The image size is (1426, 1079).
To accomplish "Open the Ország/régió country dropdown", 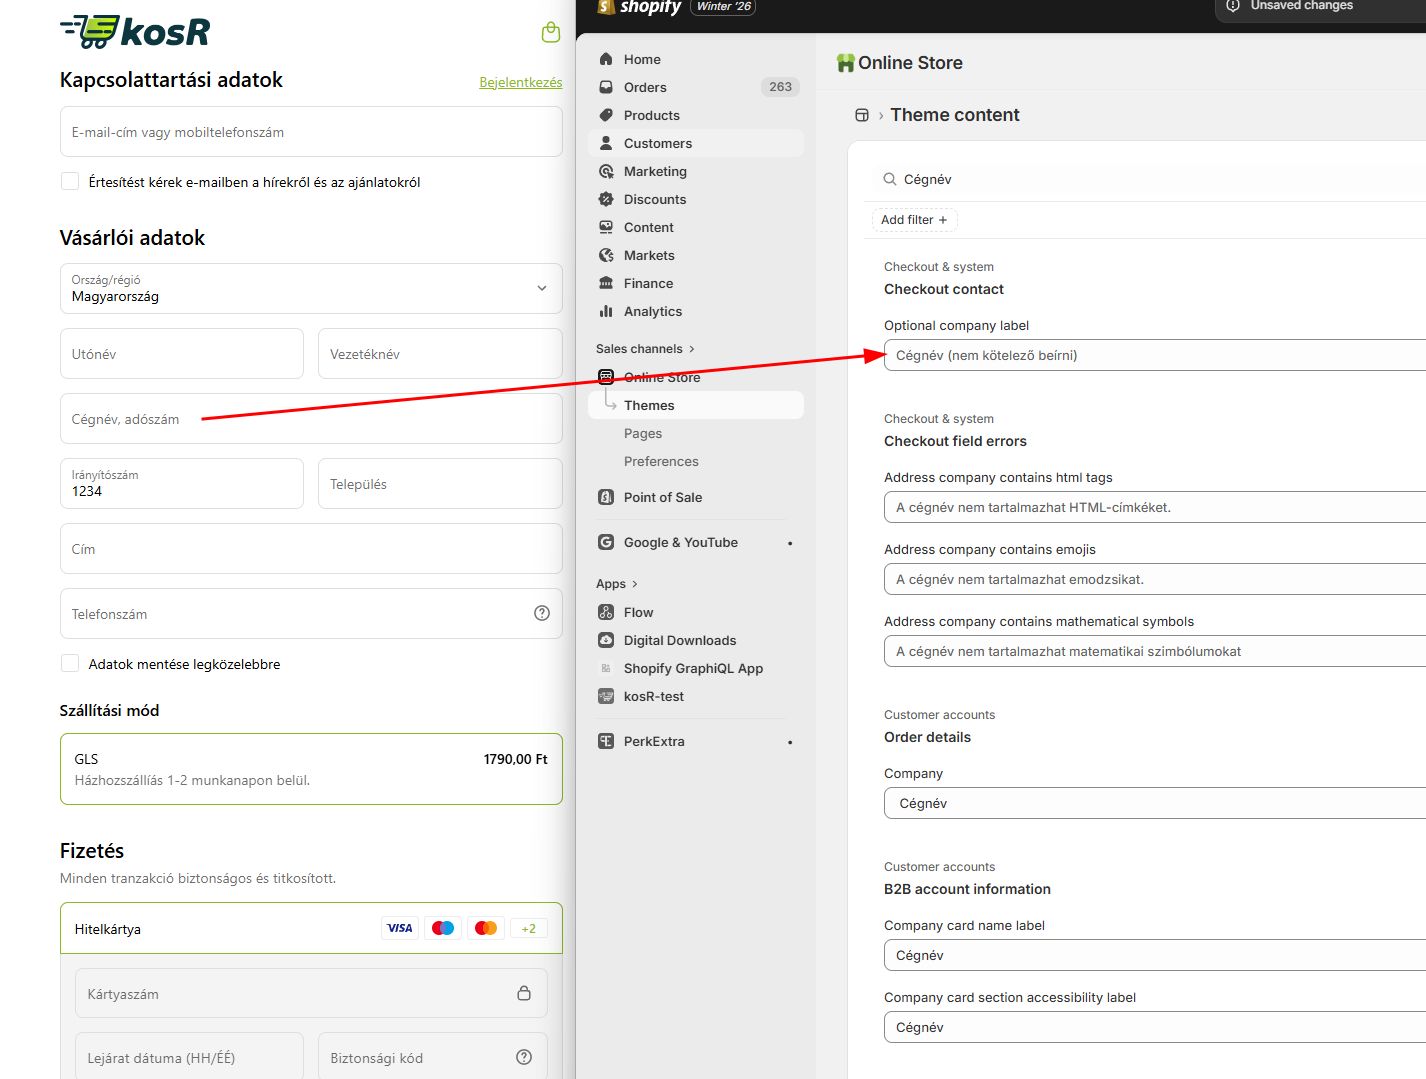I will [x=311, y=288].
